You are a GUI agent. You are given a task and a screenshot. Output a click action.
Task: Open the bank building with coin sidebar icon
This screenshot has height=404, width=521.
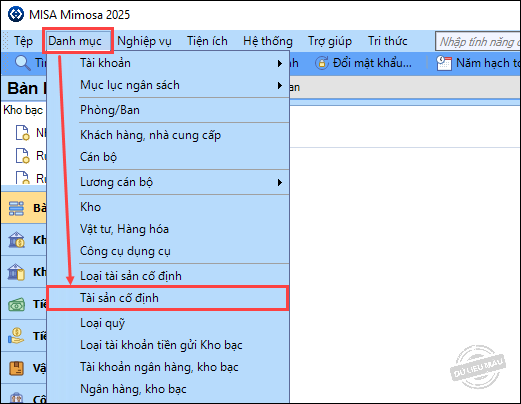[x=16, y=240]
